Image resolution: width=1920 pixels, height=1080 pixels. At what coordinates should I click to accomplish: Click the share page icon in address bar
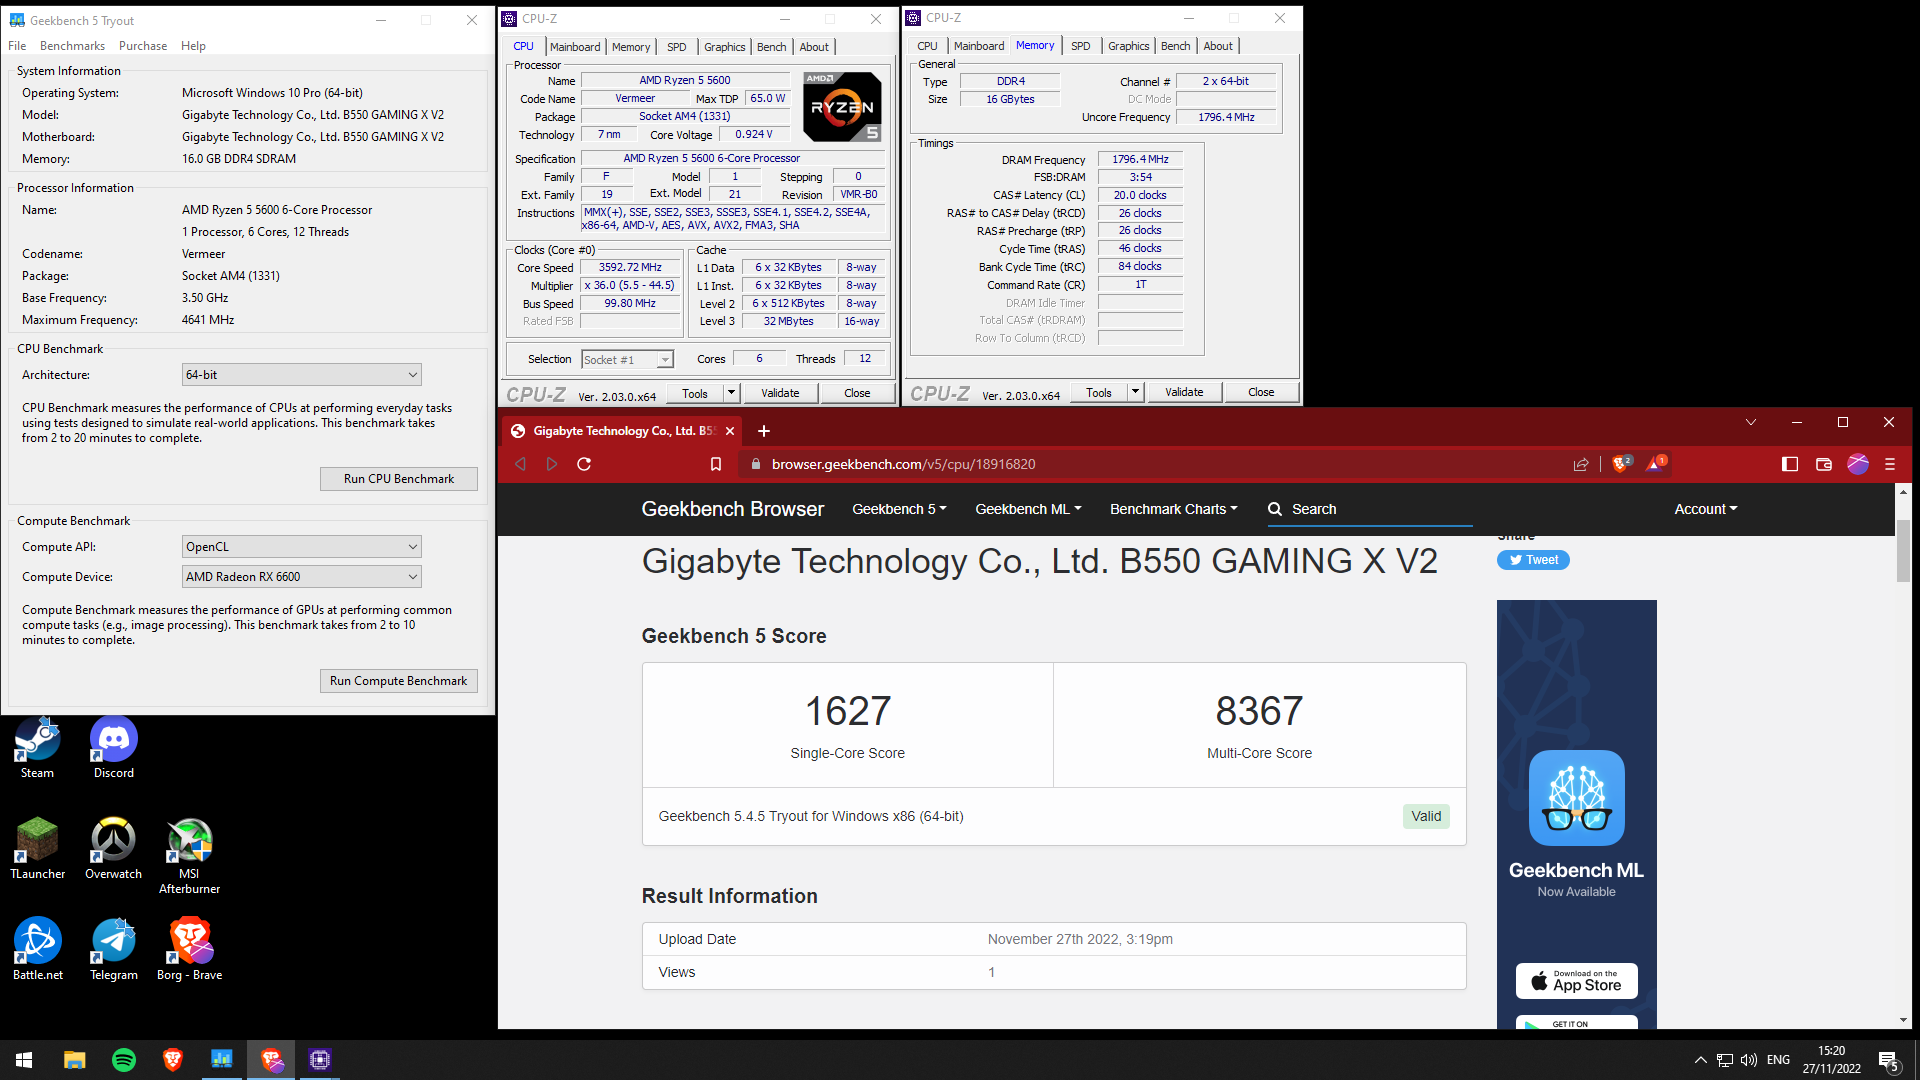click(x=1581, y=464)
